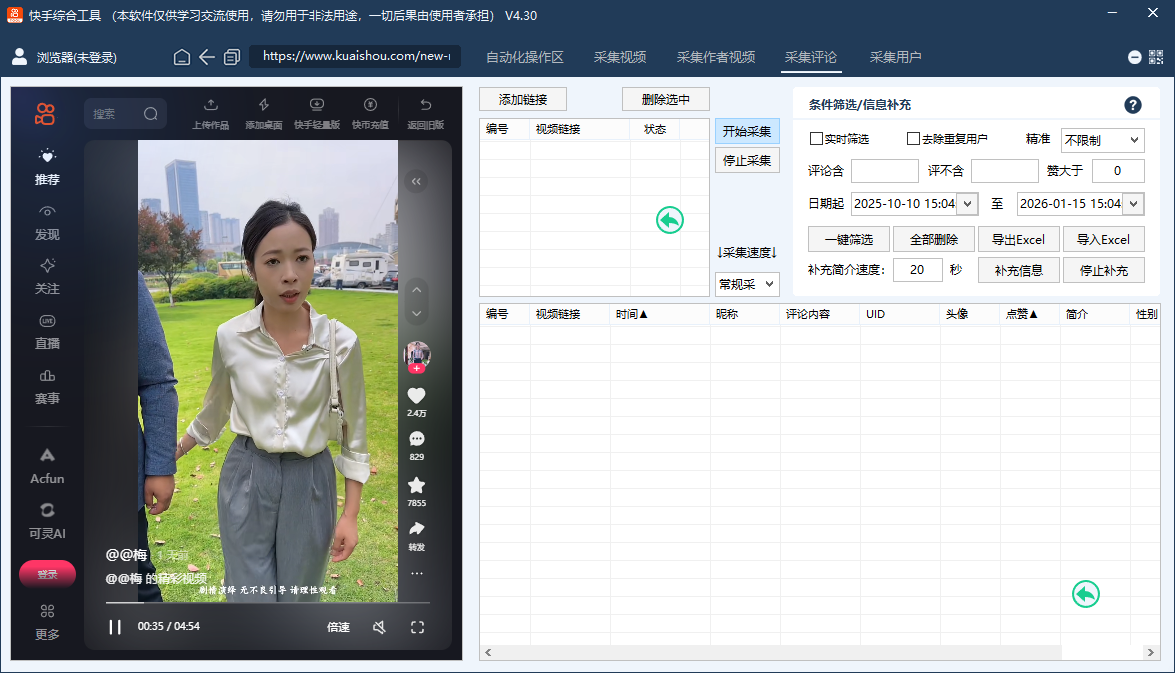This screenshot has width=1175, height=673.
Task: Click the help question mark icon
Action: point(1132,104)
